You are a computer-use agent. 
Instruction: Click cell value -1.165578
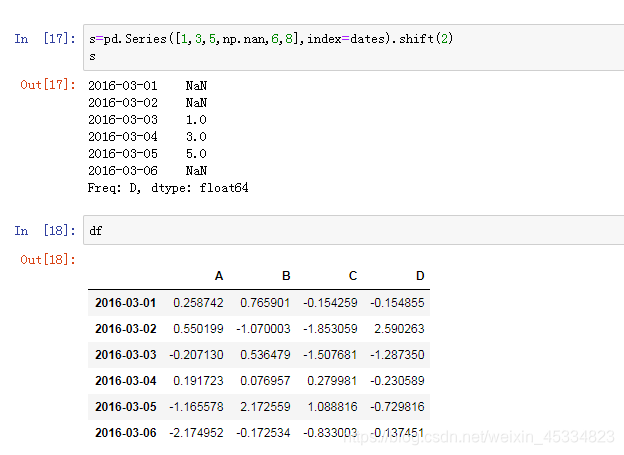tap(197, 407)
